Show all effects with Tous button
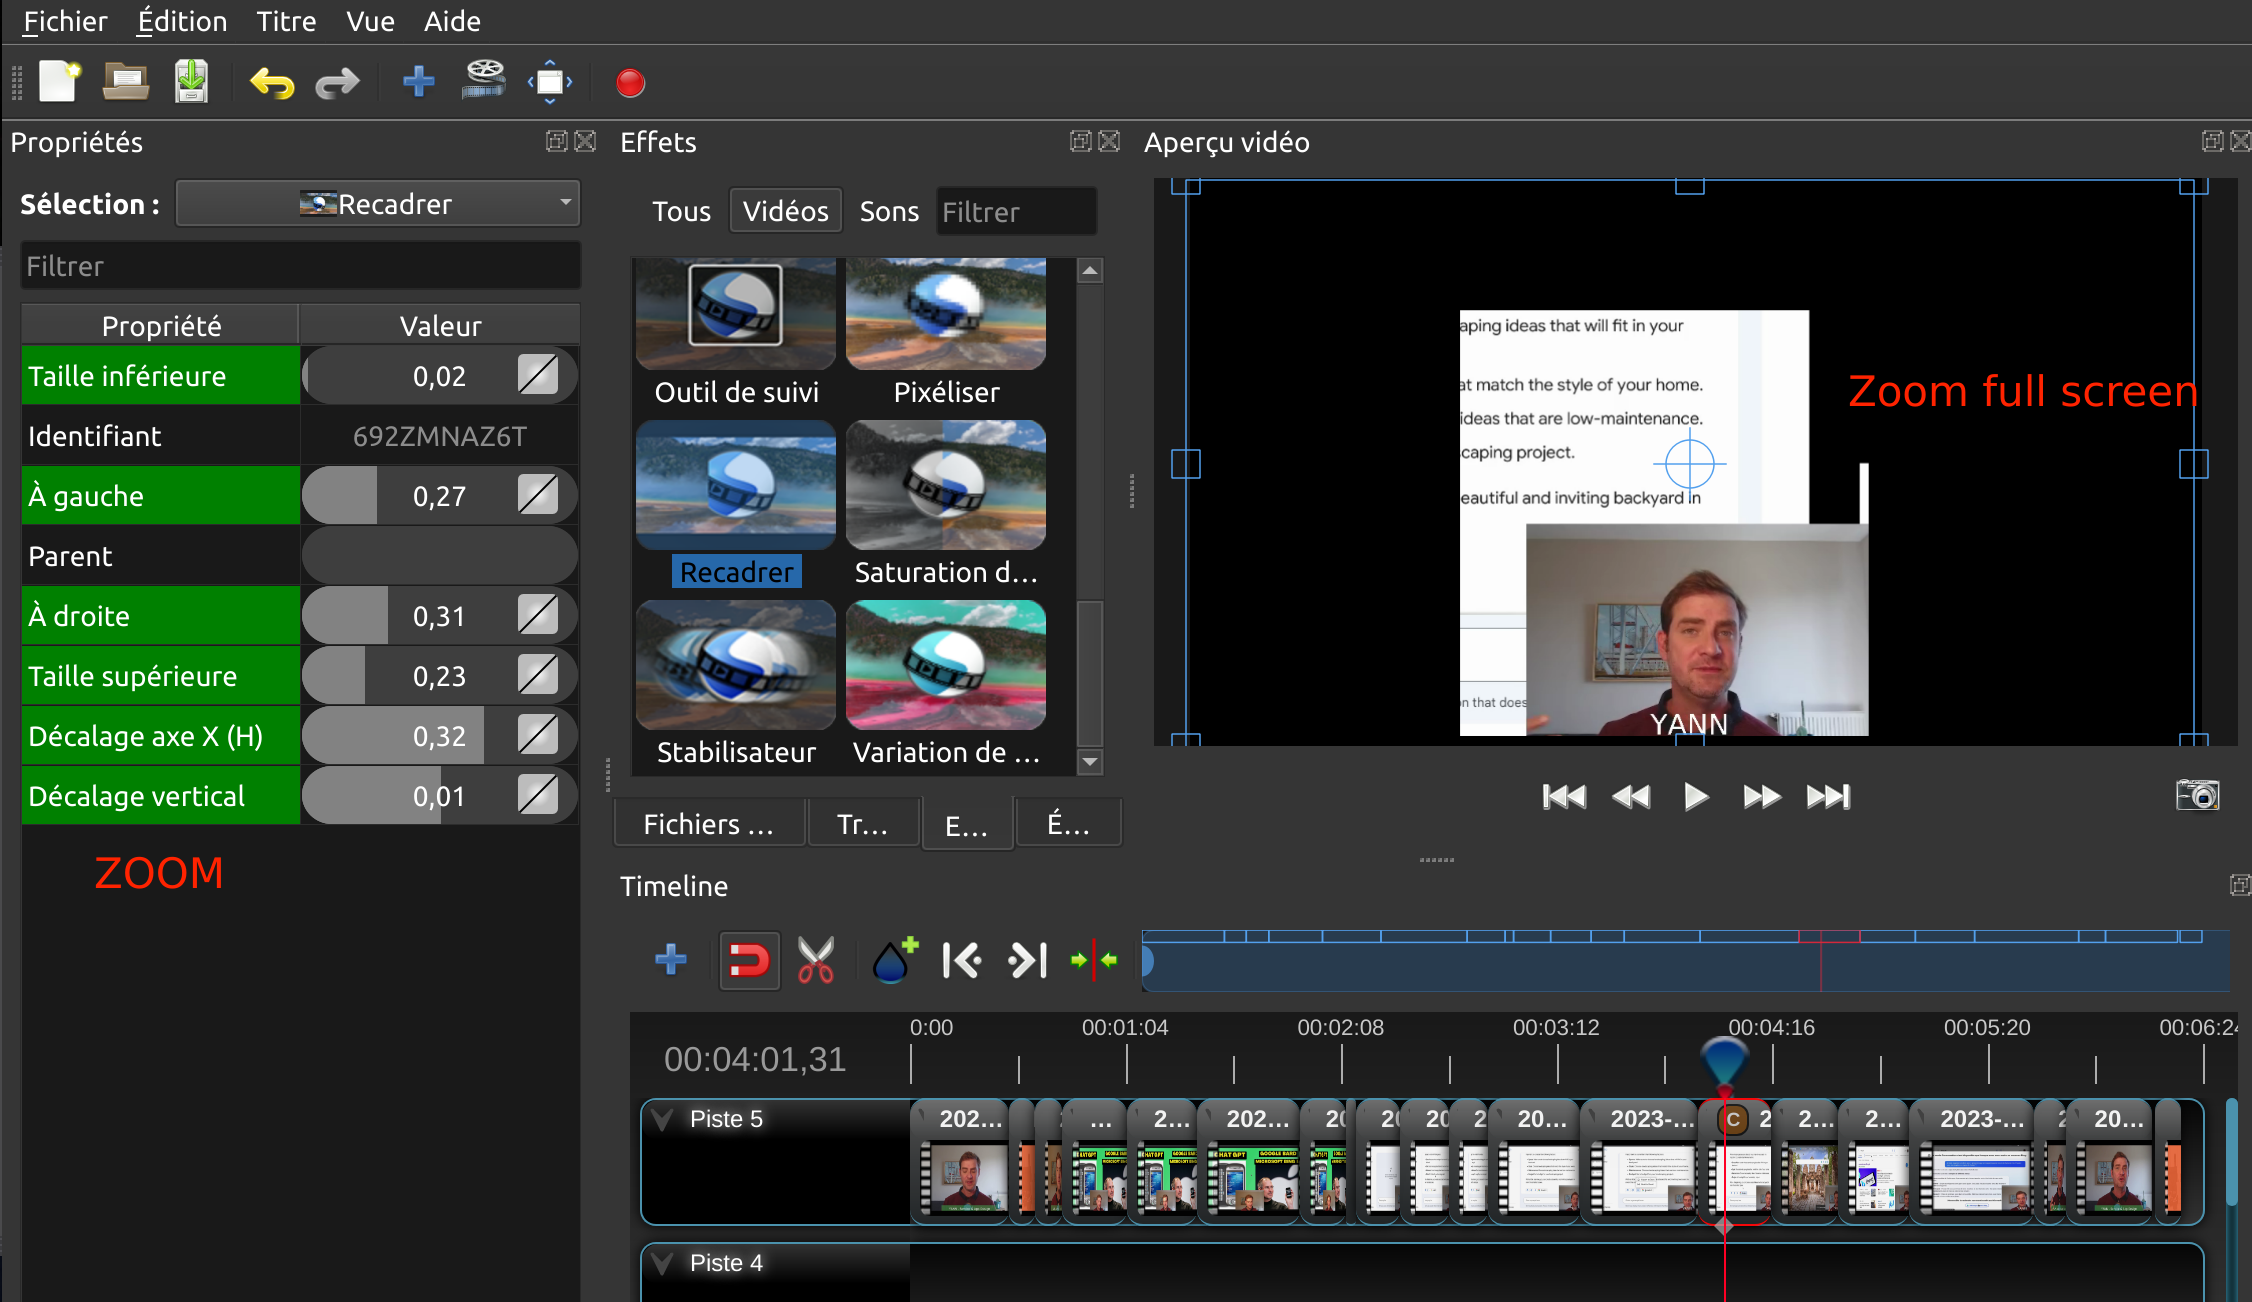 click(681, 211)
